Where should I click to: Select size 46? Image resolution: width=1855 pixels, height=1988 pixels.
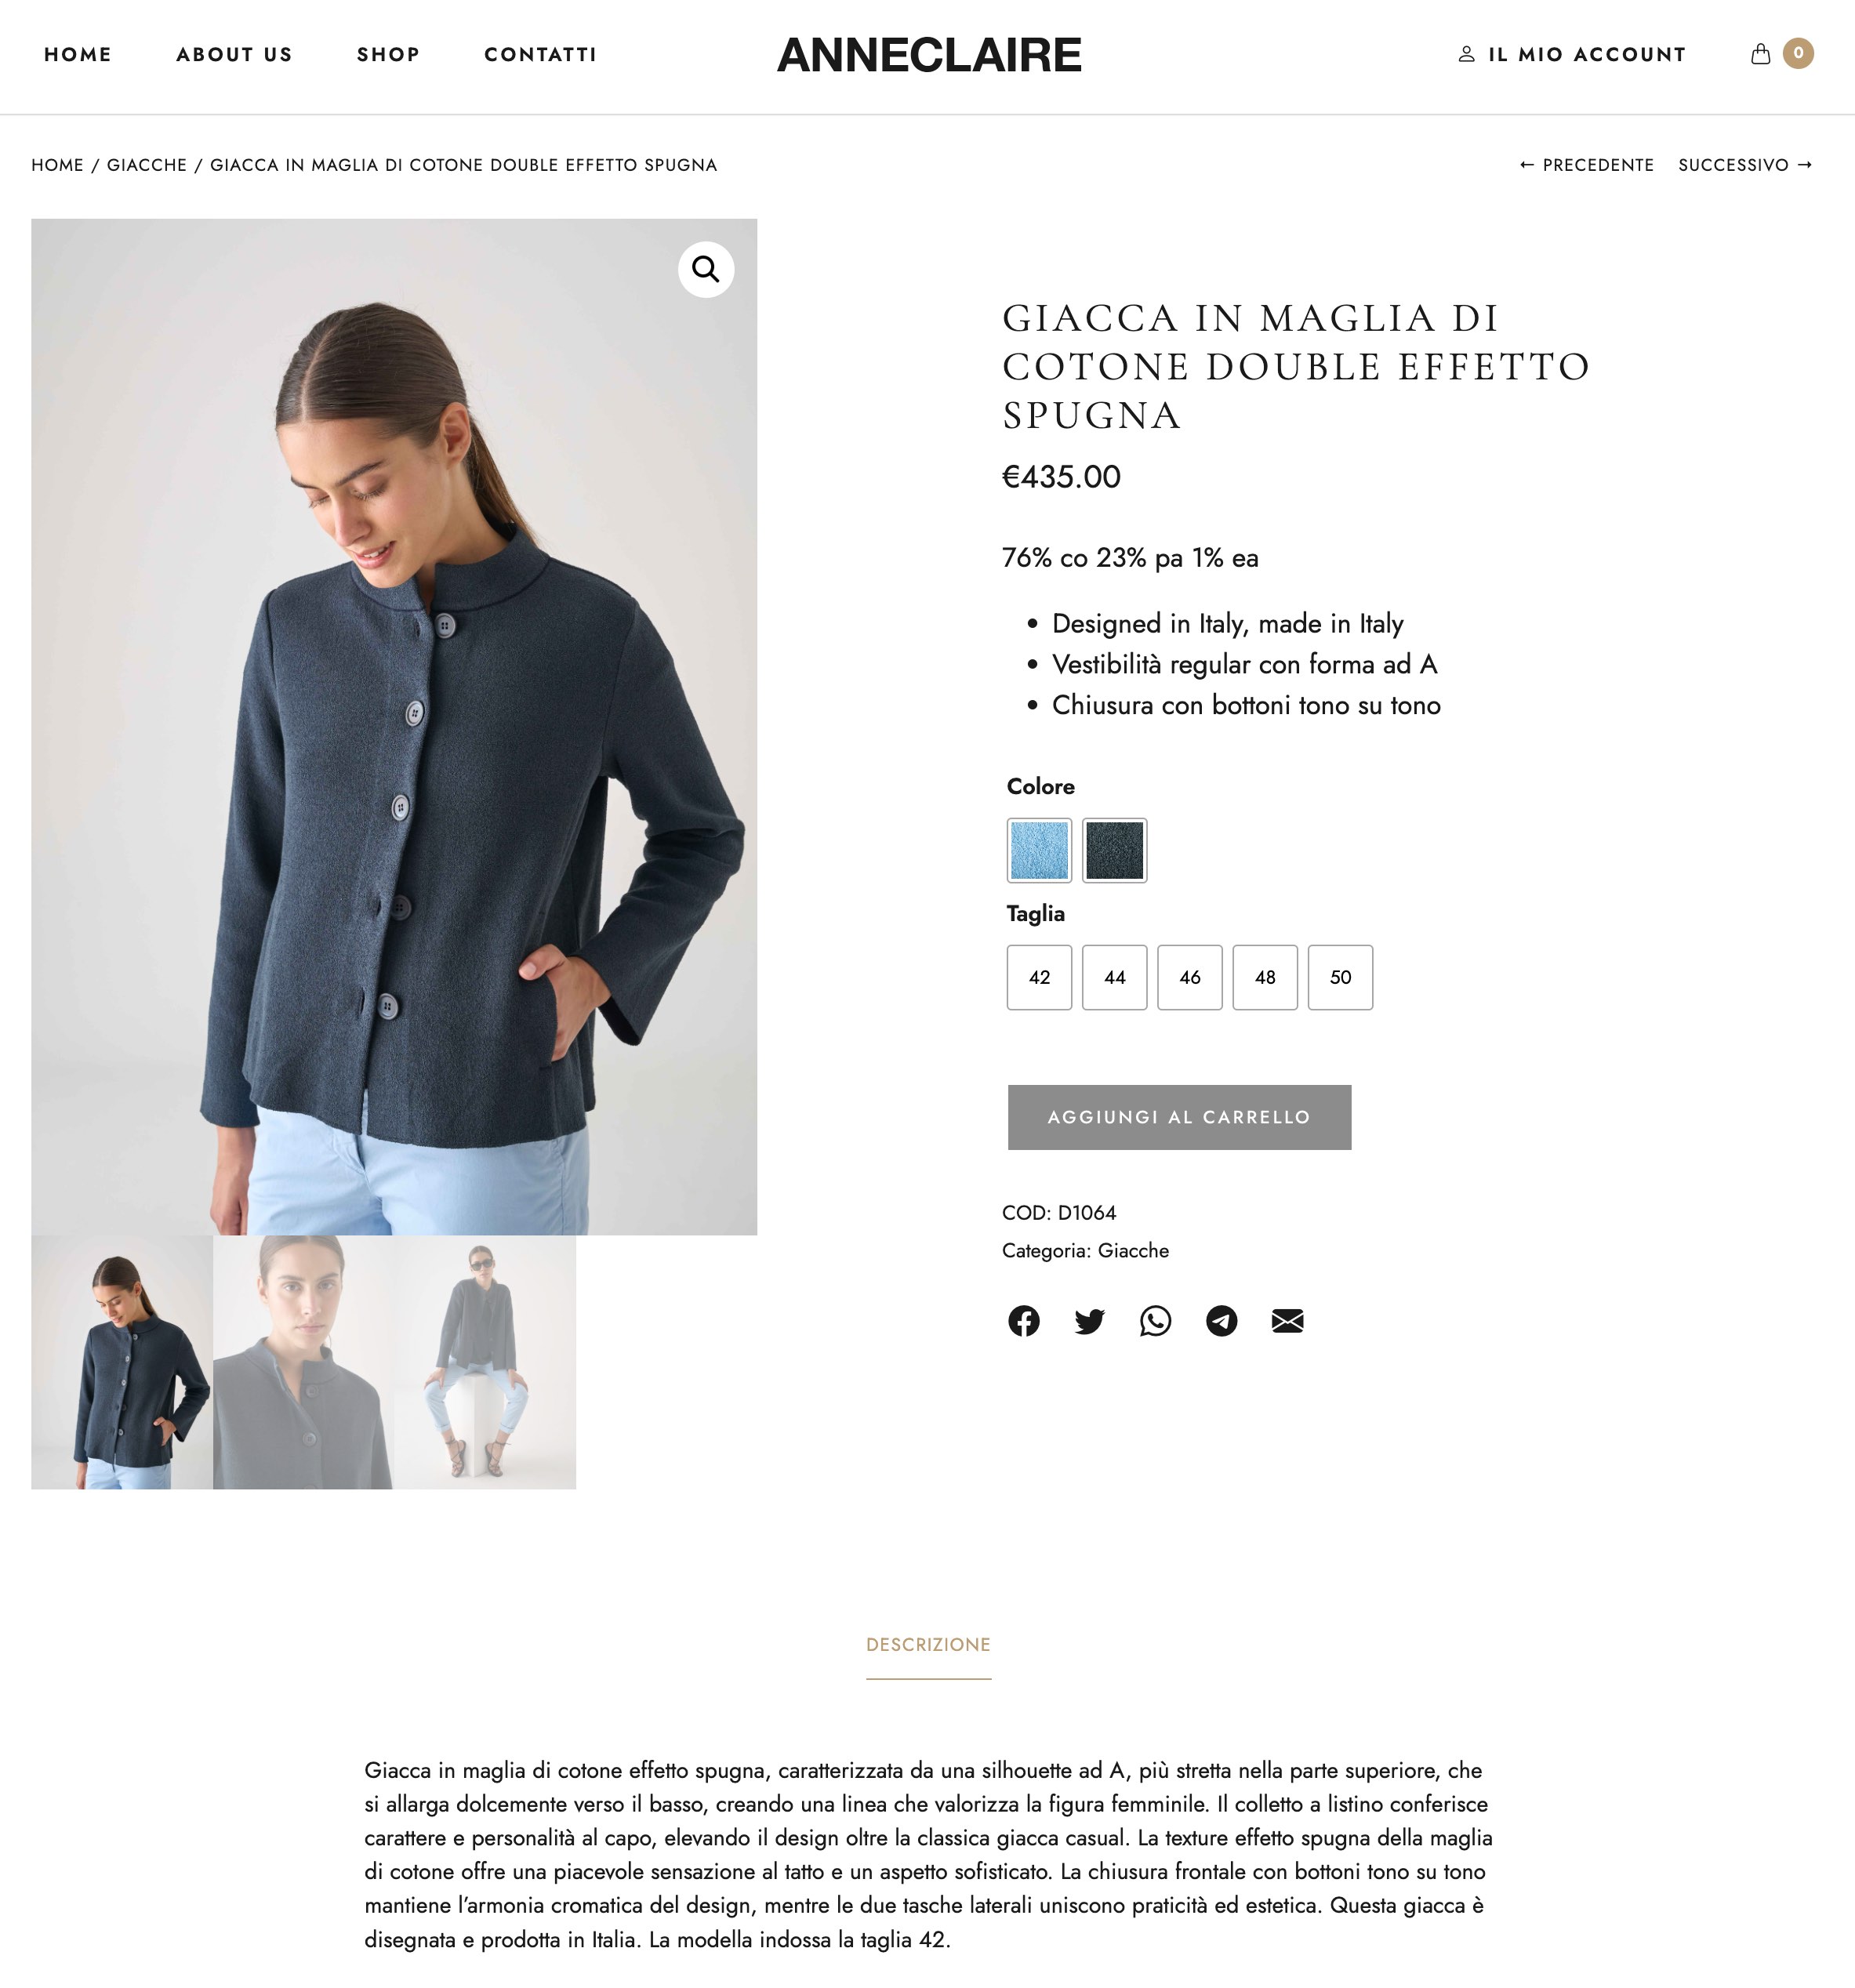point(1190,977)
